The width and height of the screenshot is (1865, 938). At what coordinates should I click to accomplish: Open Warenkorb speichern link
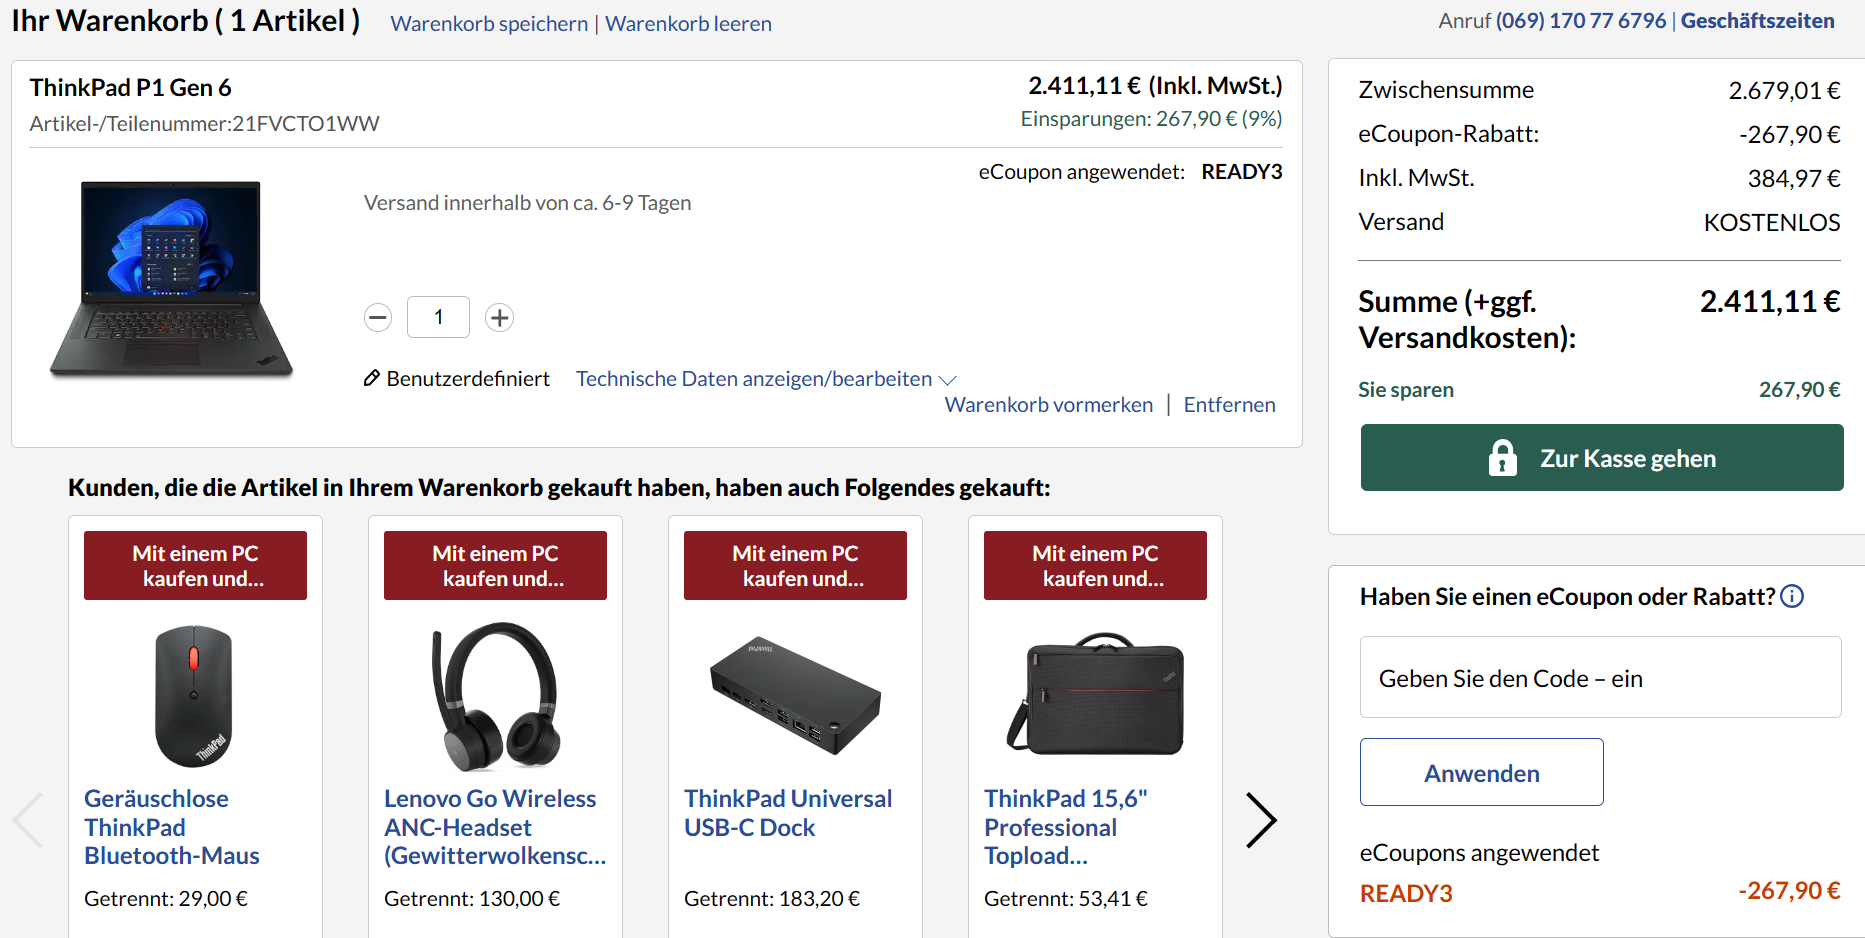pos(489,24)
